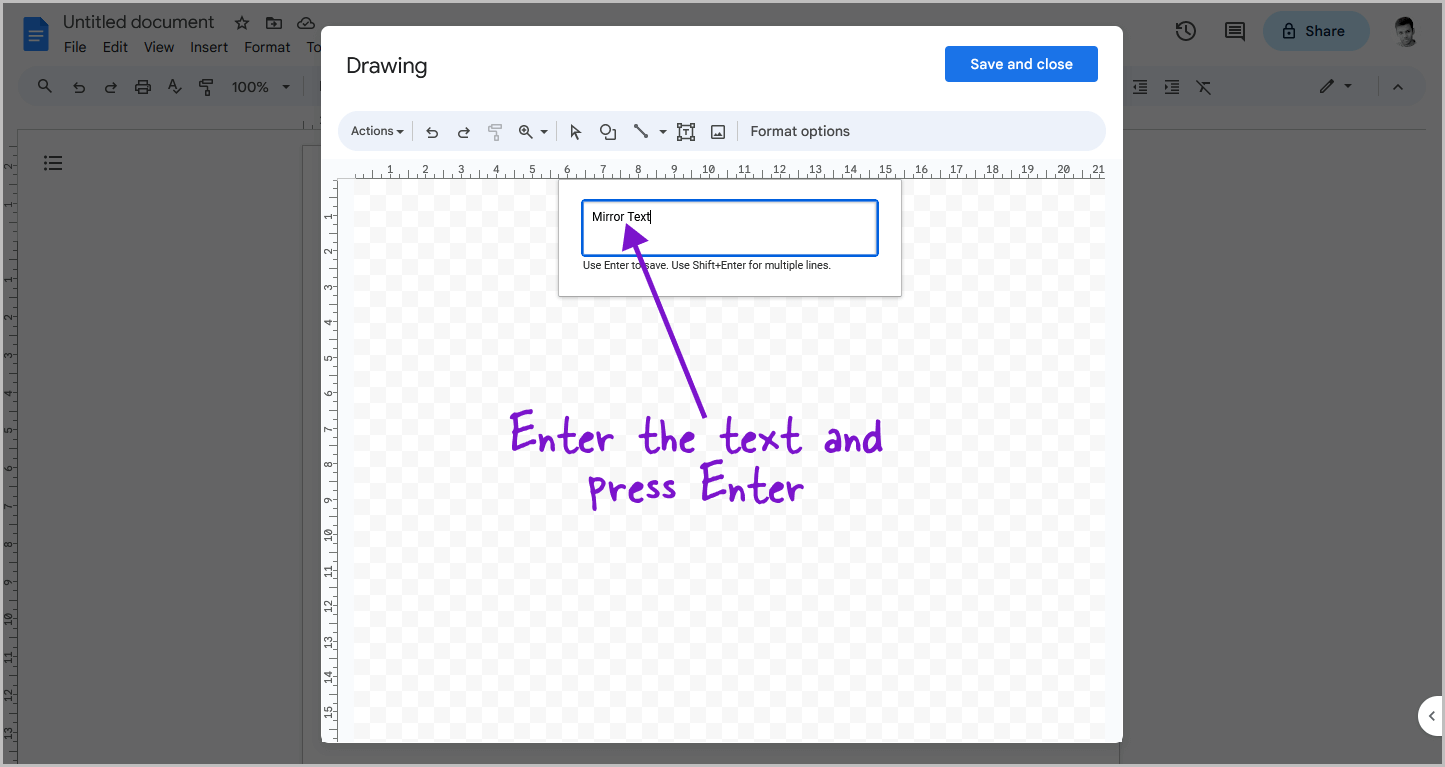1445x767 pixels.
Task: Undo the last drawing action
Action: [431, 131]
